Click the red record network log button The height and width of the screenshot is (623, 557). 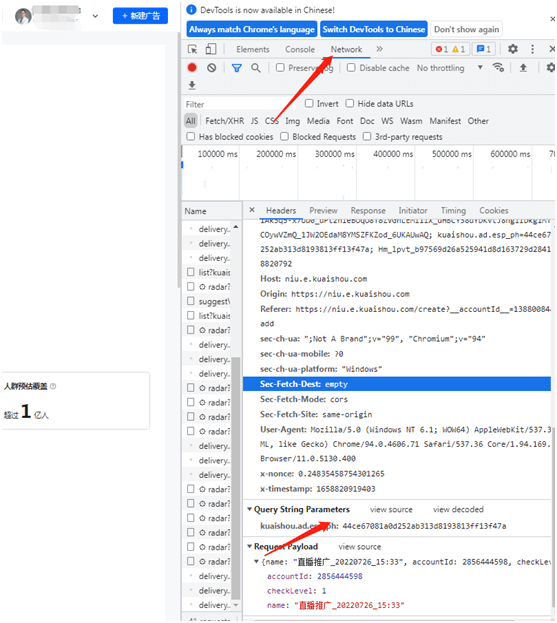[192, 68]
